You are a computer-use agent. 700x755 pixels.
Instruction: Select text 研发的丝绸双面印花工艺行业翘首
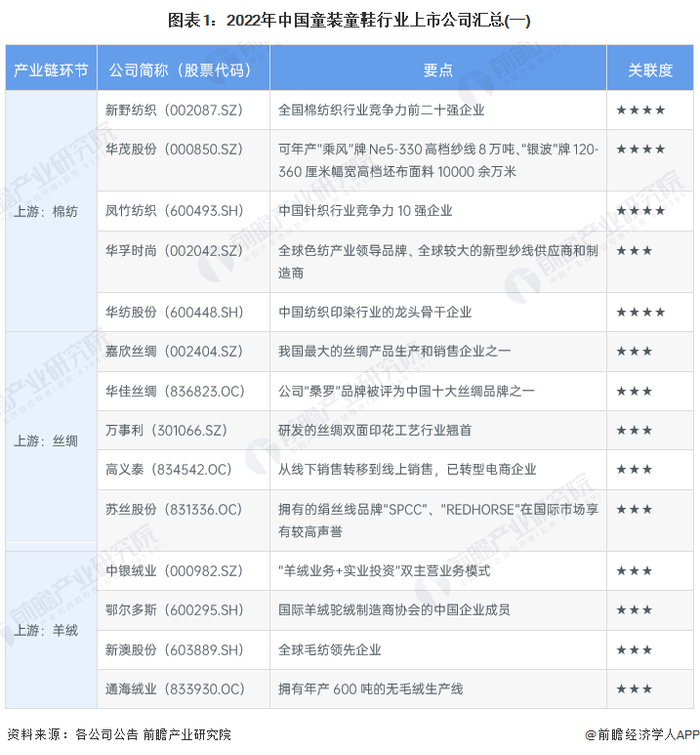tap(375, 430)
